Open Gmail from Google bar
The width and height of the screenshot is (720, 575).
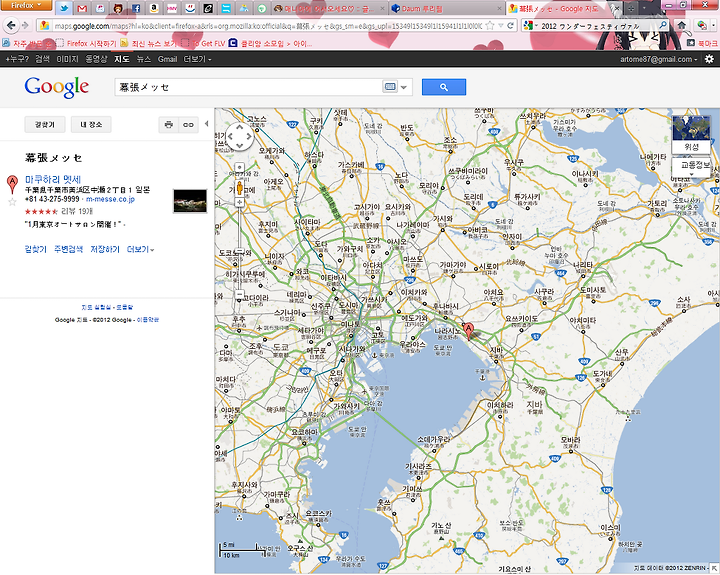point(167,59)
